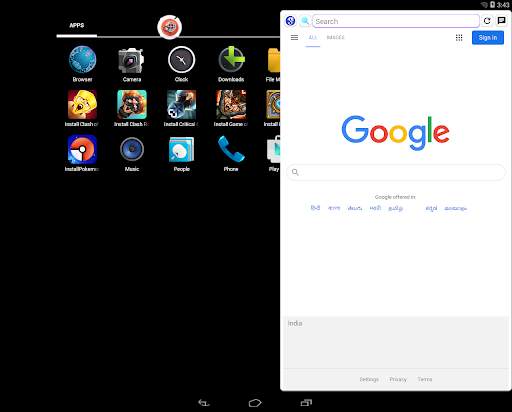This screenshot has width=512, height=412.
Task: Open the Google apps grid
Action: [x=459, y=38]
